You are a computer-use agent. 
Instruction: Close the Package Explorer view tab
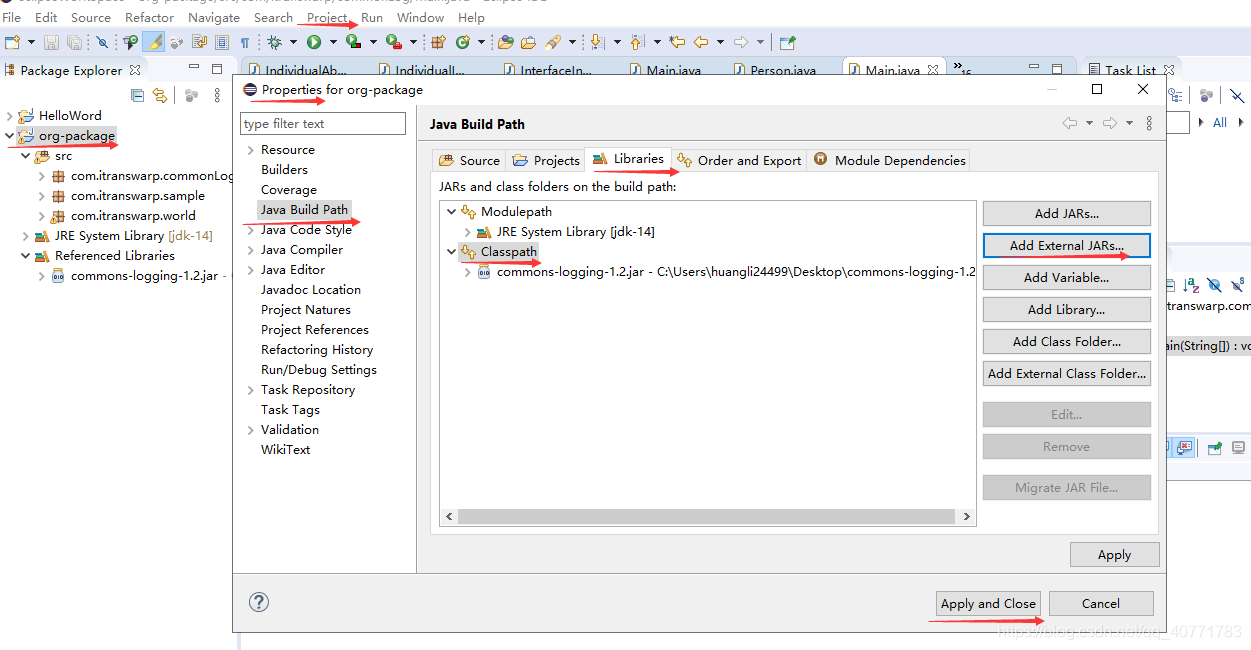tap(135, 70)
